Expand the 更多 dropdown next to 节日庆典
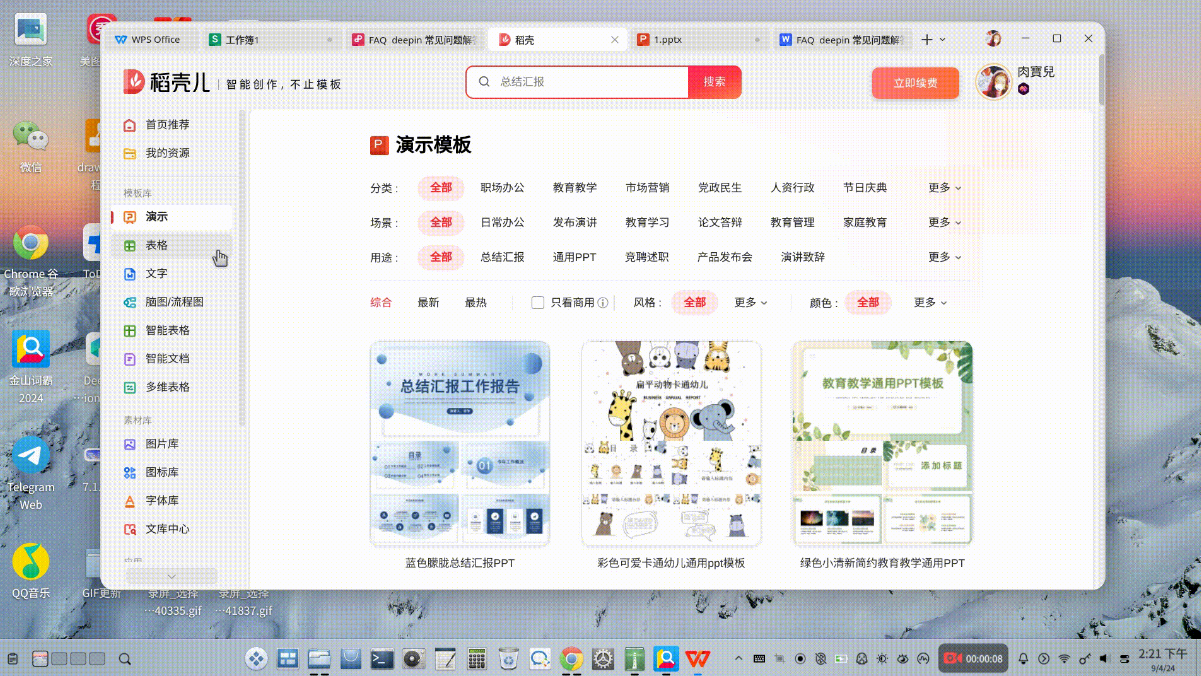 pyautogui.click(x=942, y=188)
